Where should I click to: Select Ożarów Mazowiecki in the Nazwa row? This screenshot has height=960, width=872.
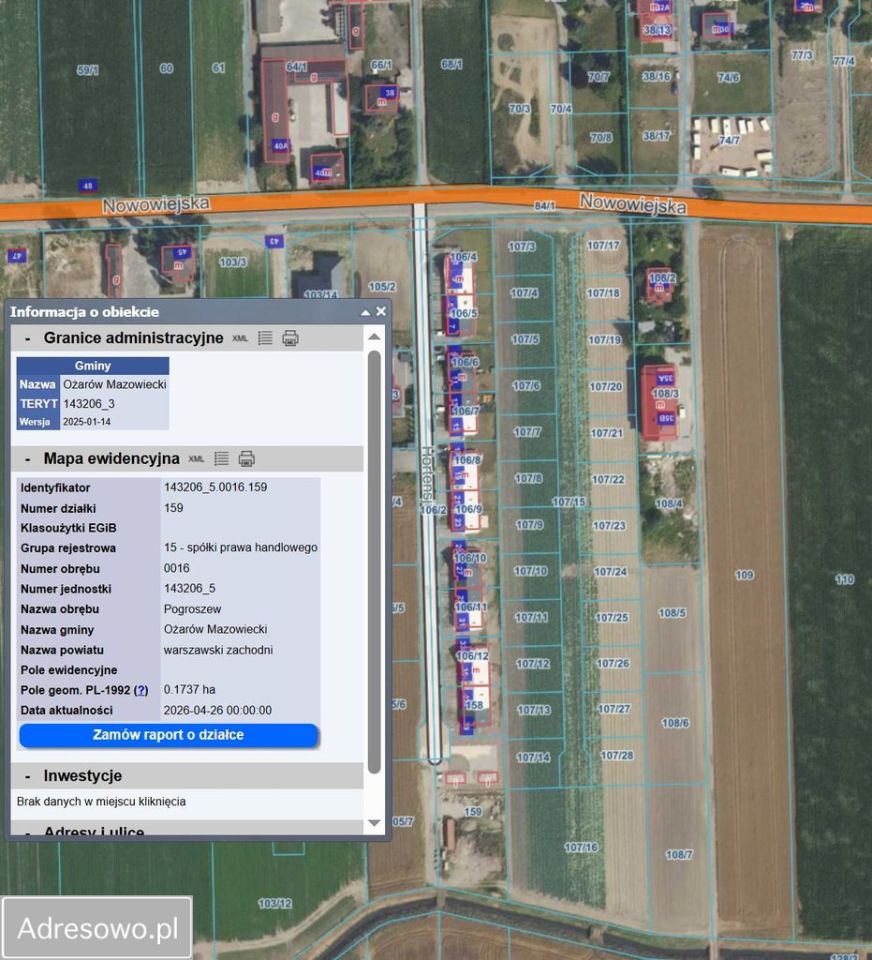(115, 384)
